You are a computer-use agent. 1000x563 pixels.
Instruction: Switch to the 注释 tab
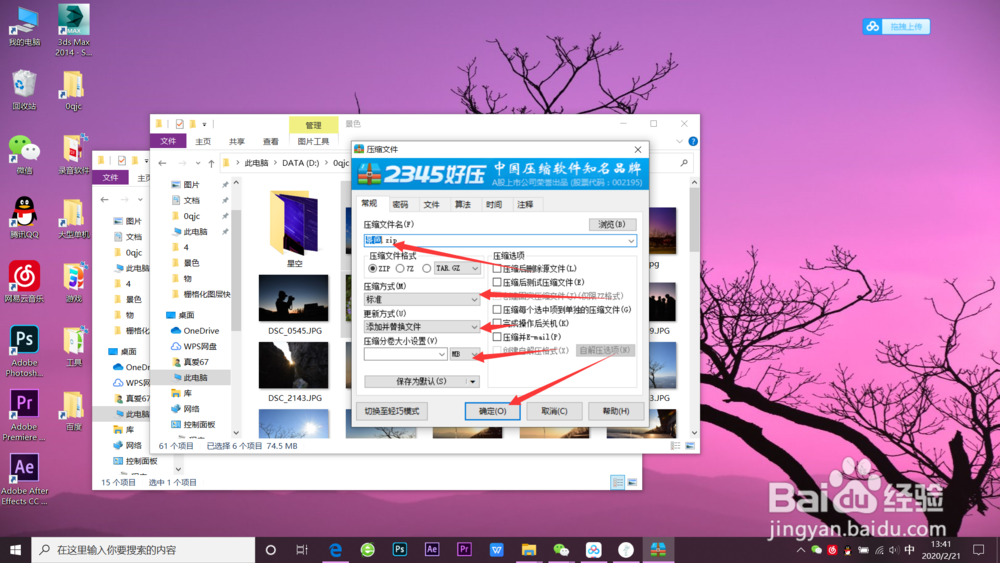(x=526, y=204)
